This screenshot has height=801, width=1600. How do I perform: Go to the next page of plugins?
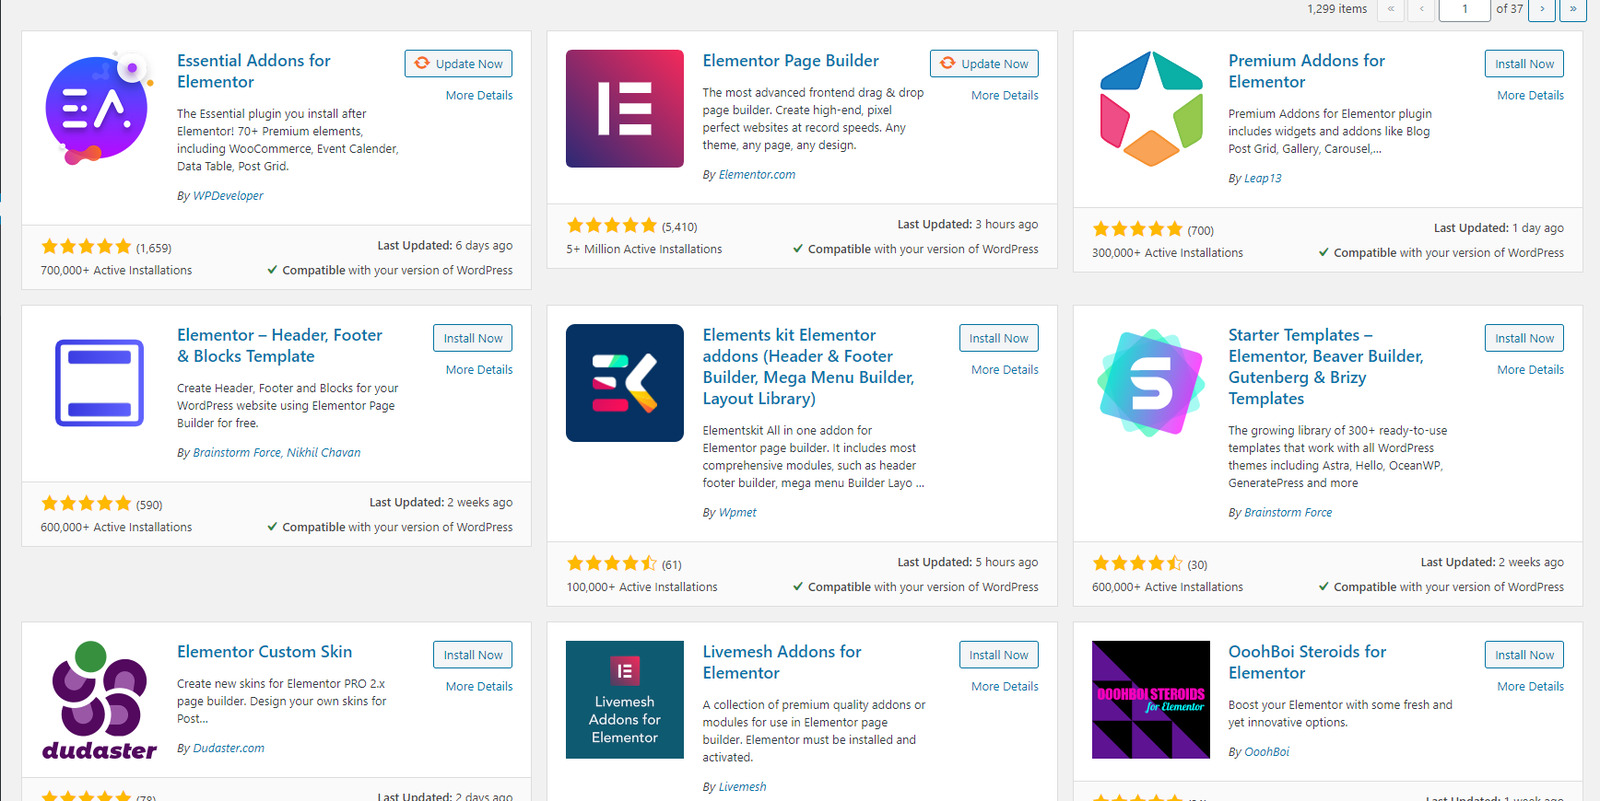tap(1542, 9)
